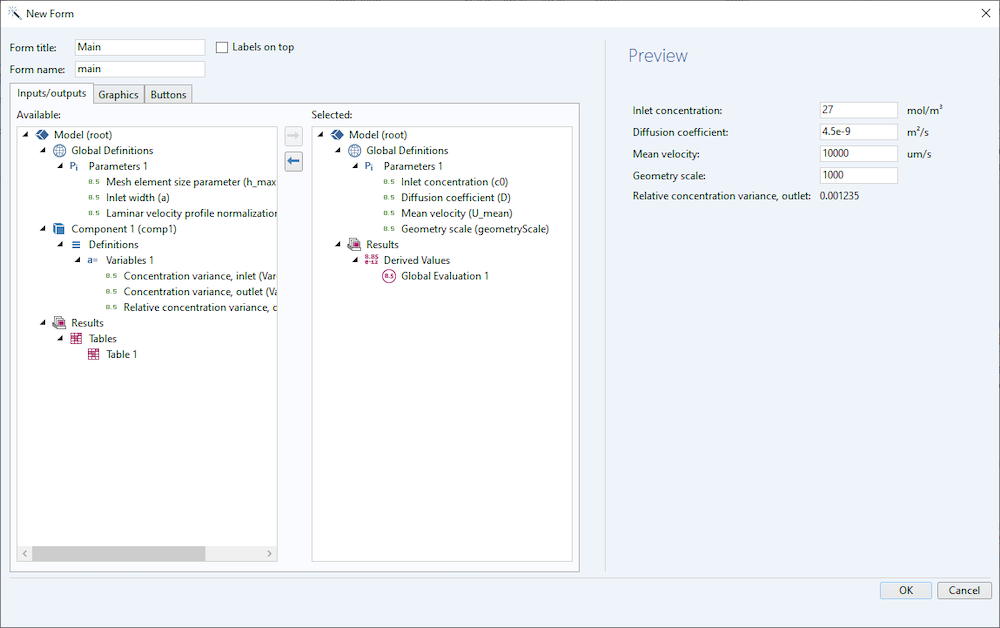The height and width of the screenshot is (628, 1000).
Task: Click the scroll-right arrow of Available list
Action: coord(269,553)
